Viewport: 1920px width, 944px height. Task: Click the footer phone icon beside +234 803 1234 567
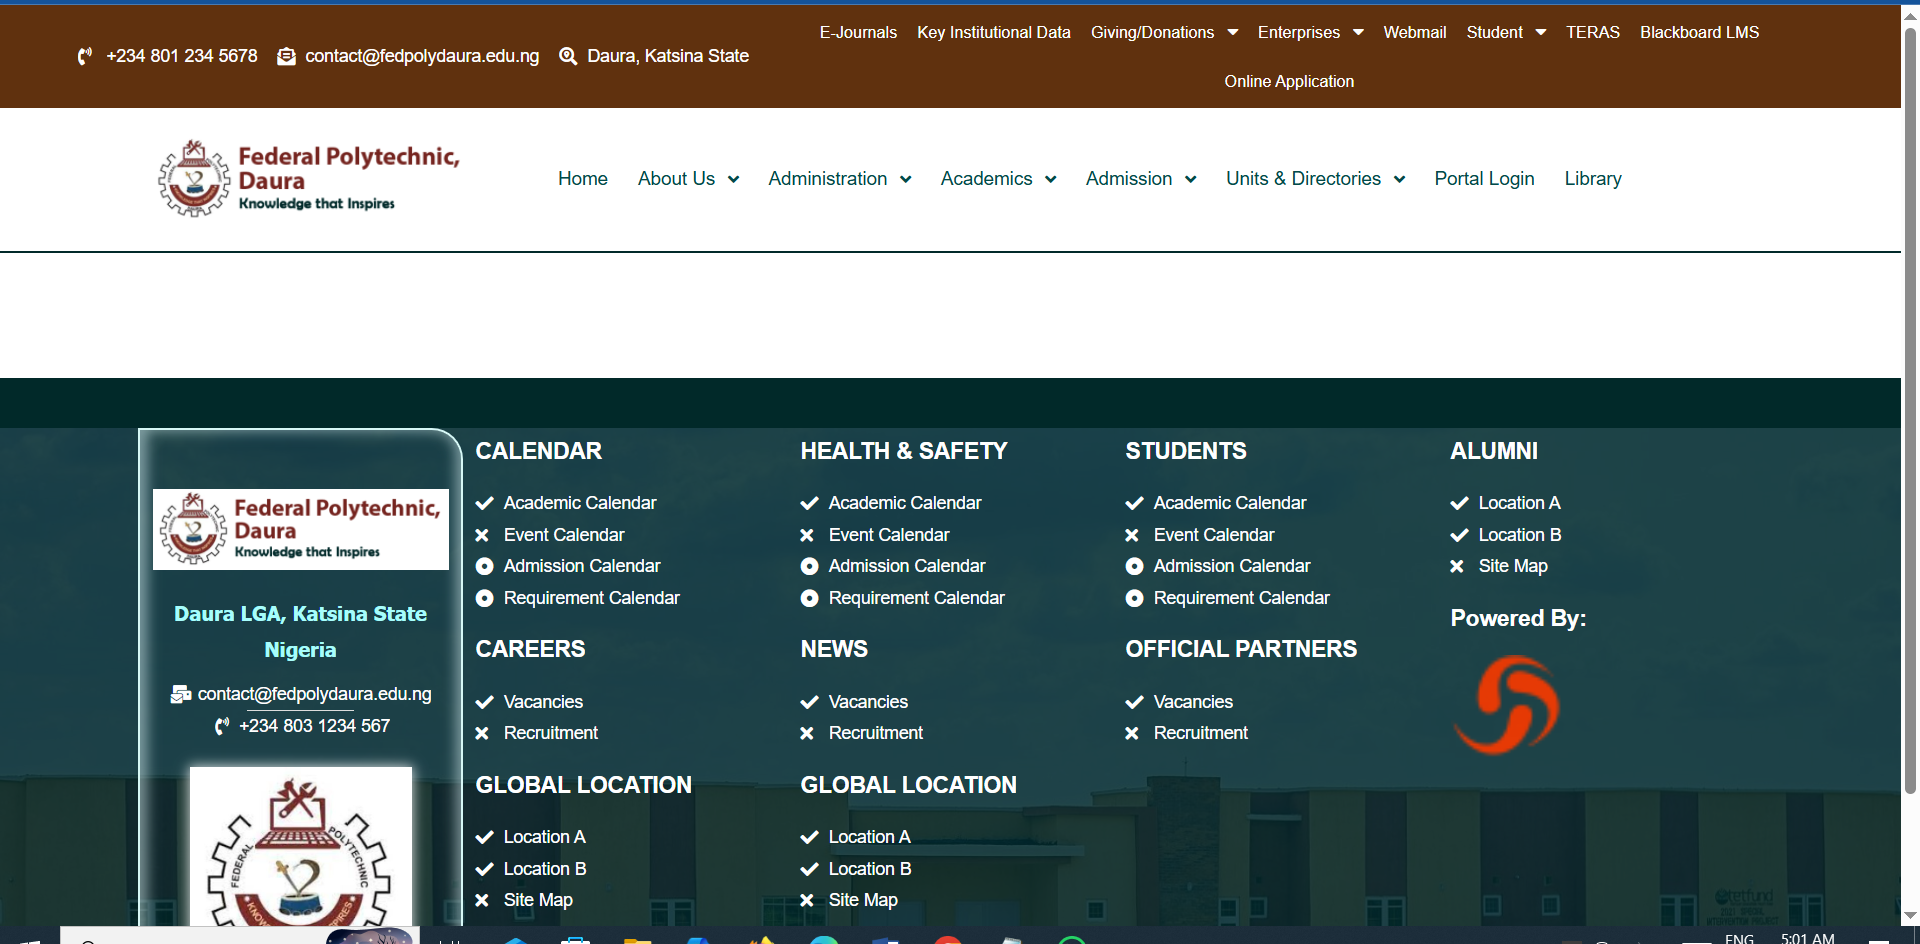222,727
